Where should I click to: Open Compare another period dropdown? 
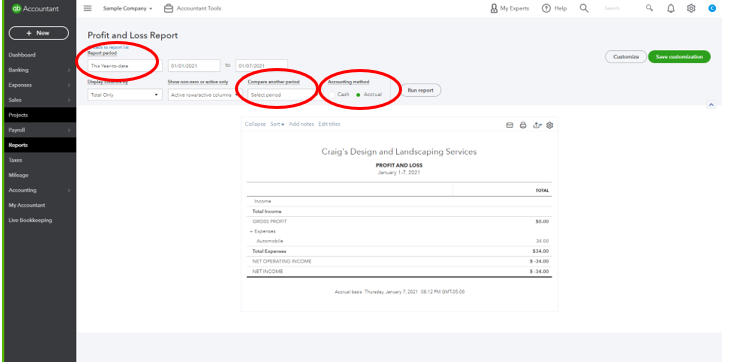point(282,95)
